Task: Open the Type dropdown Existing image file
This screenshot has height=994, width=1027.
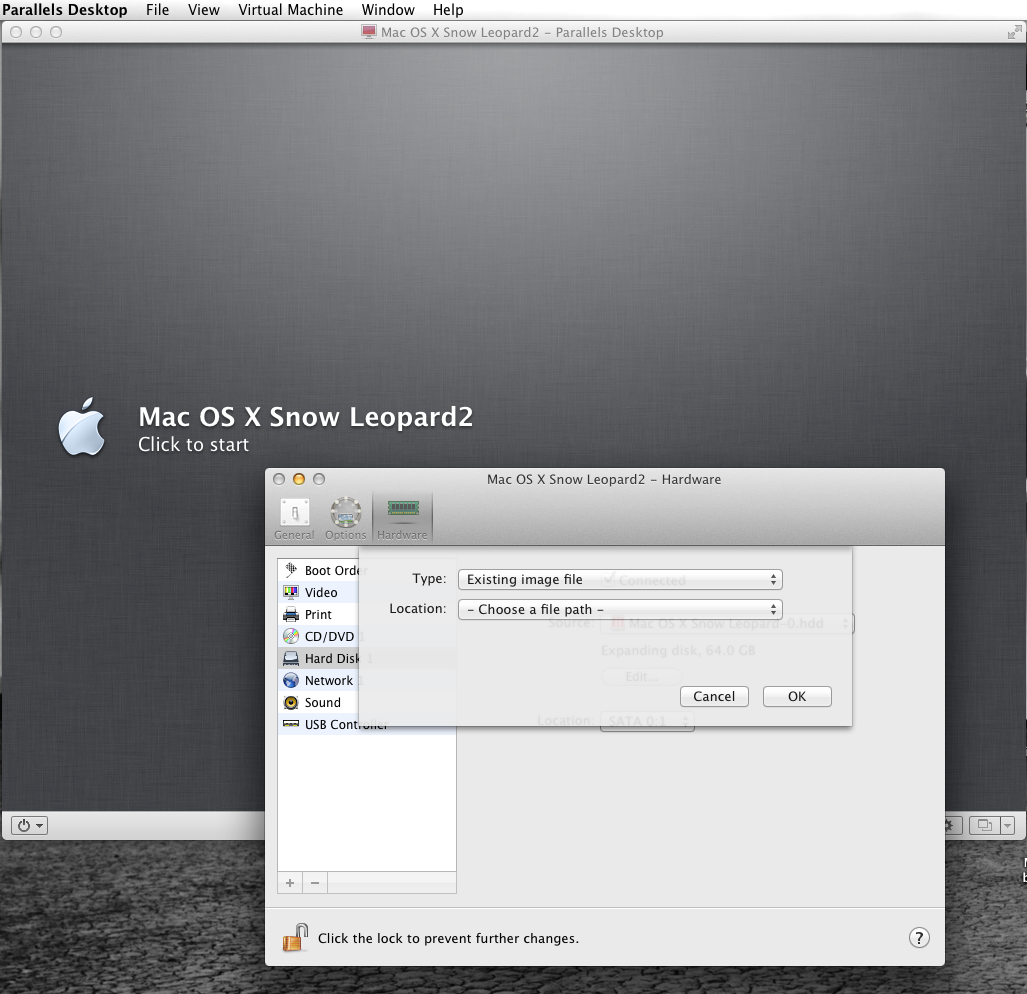Action: (x=620, y=580)
